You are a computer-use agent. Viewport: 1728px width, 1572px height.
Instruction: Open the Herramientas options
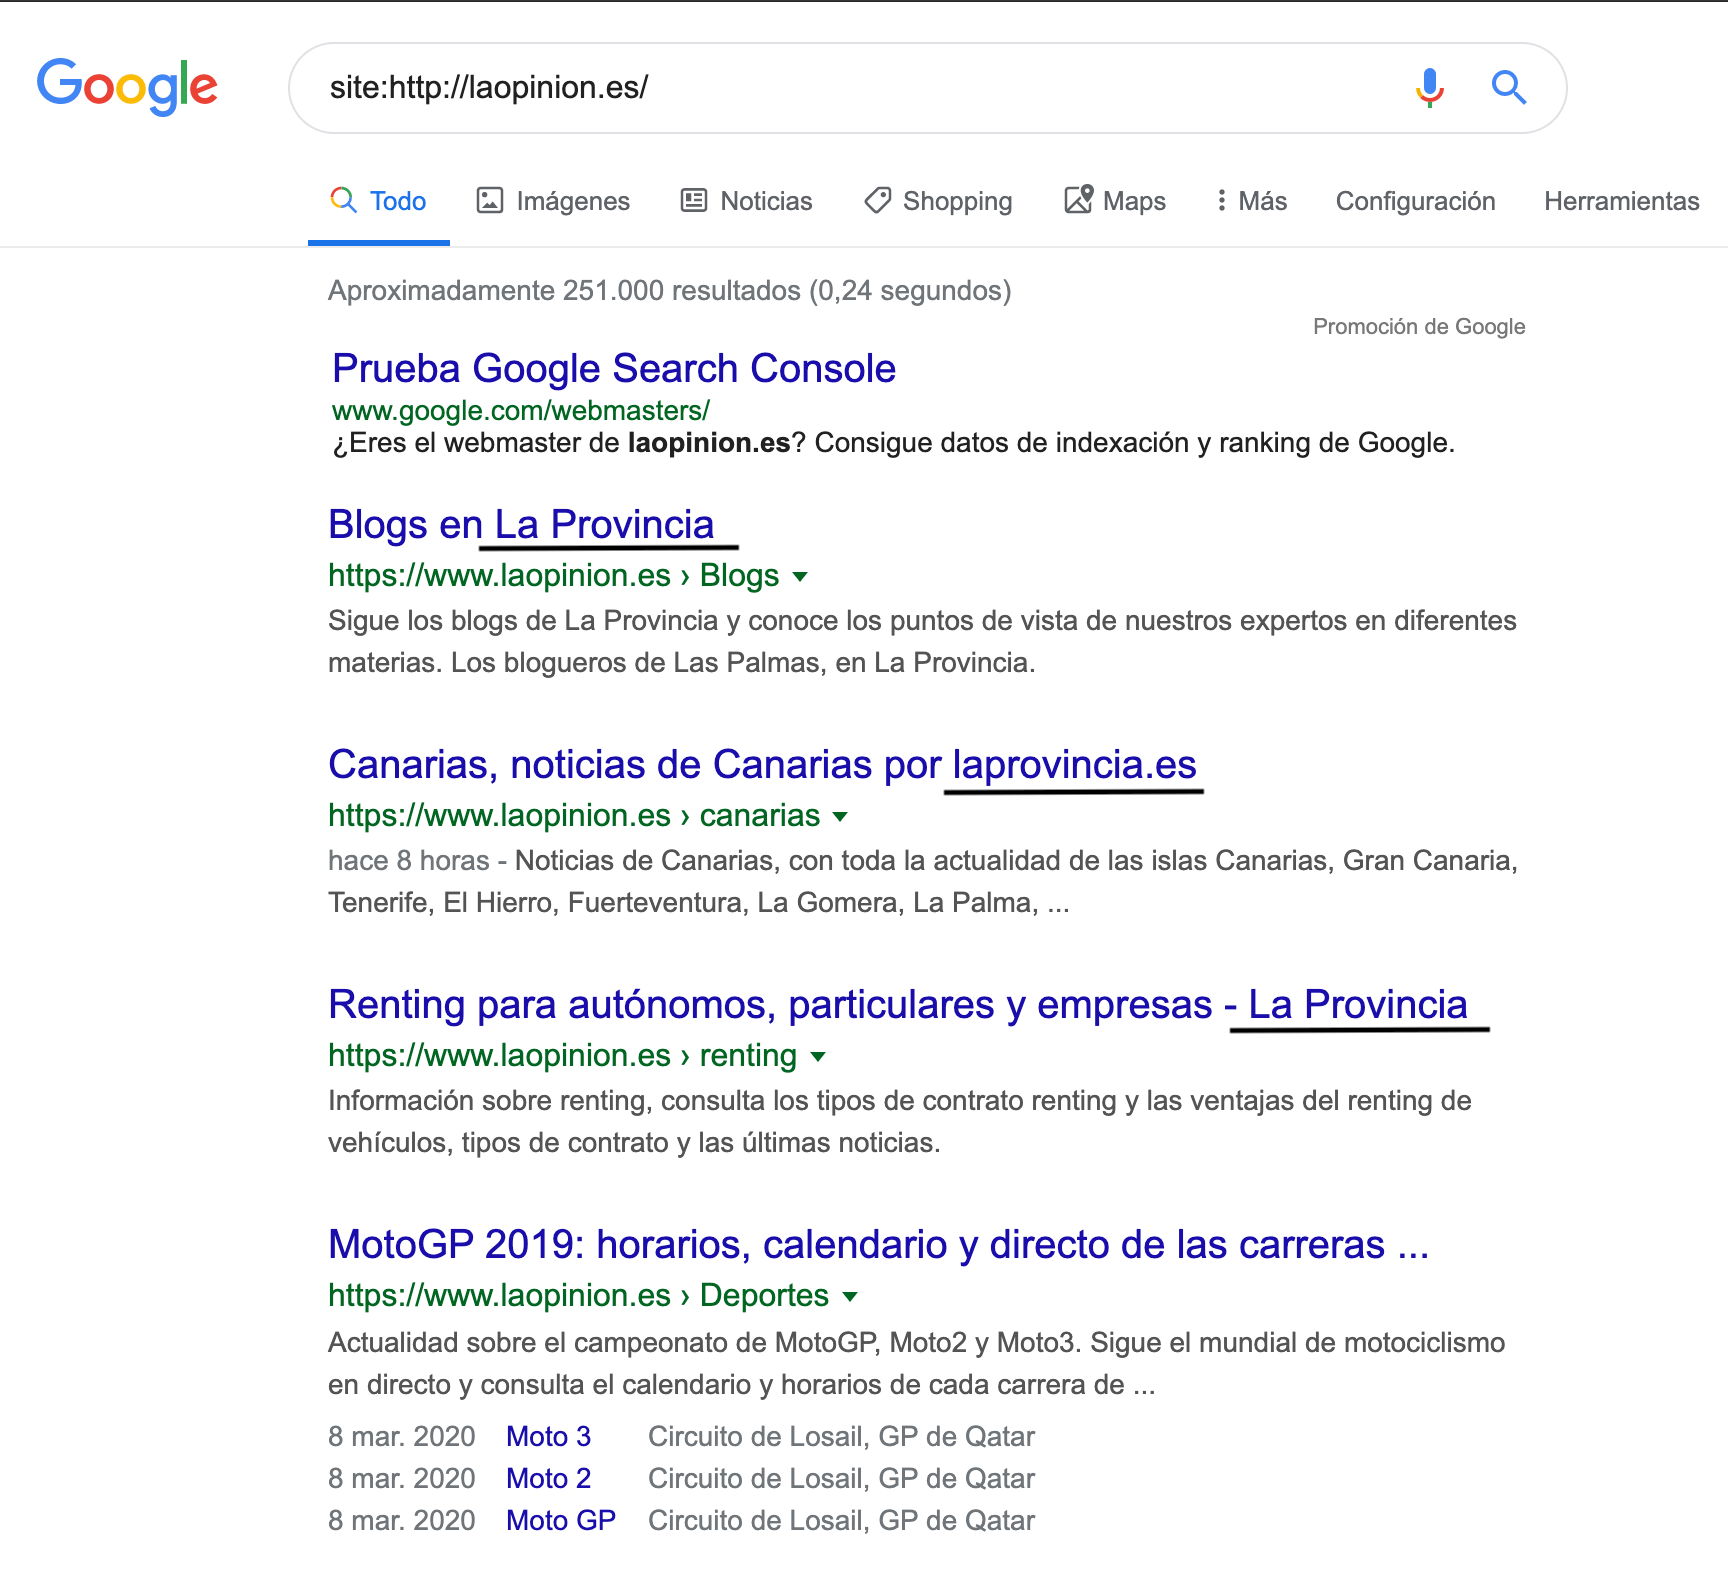point(1621,201)
